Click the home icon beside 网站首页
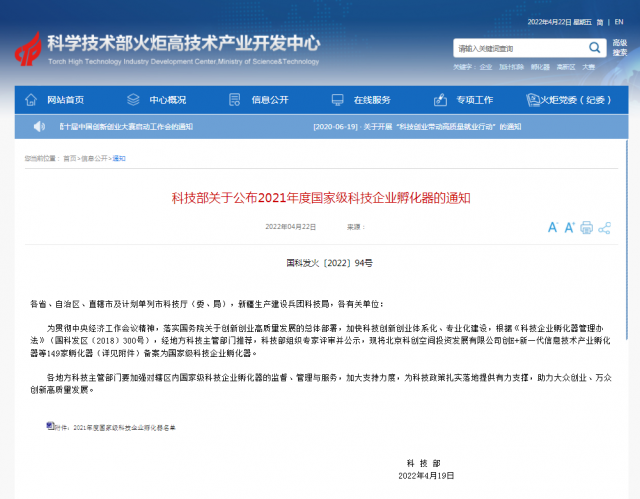 31,100
